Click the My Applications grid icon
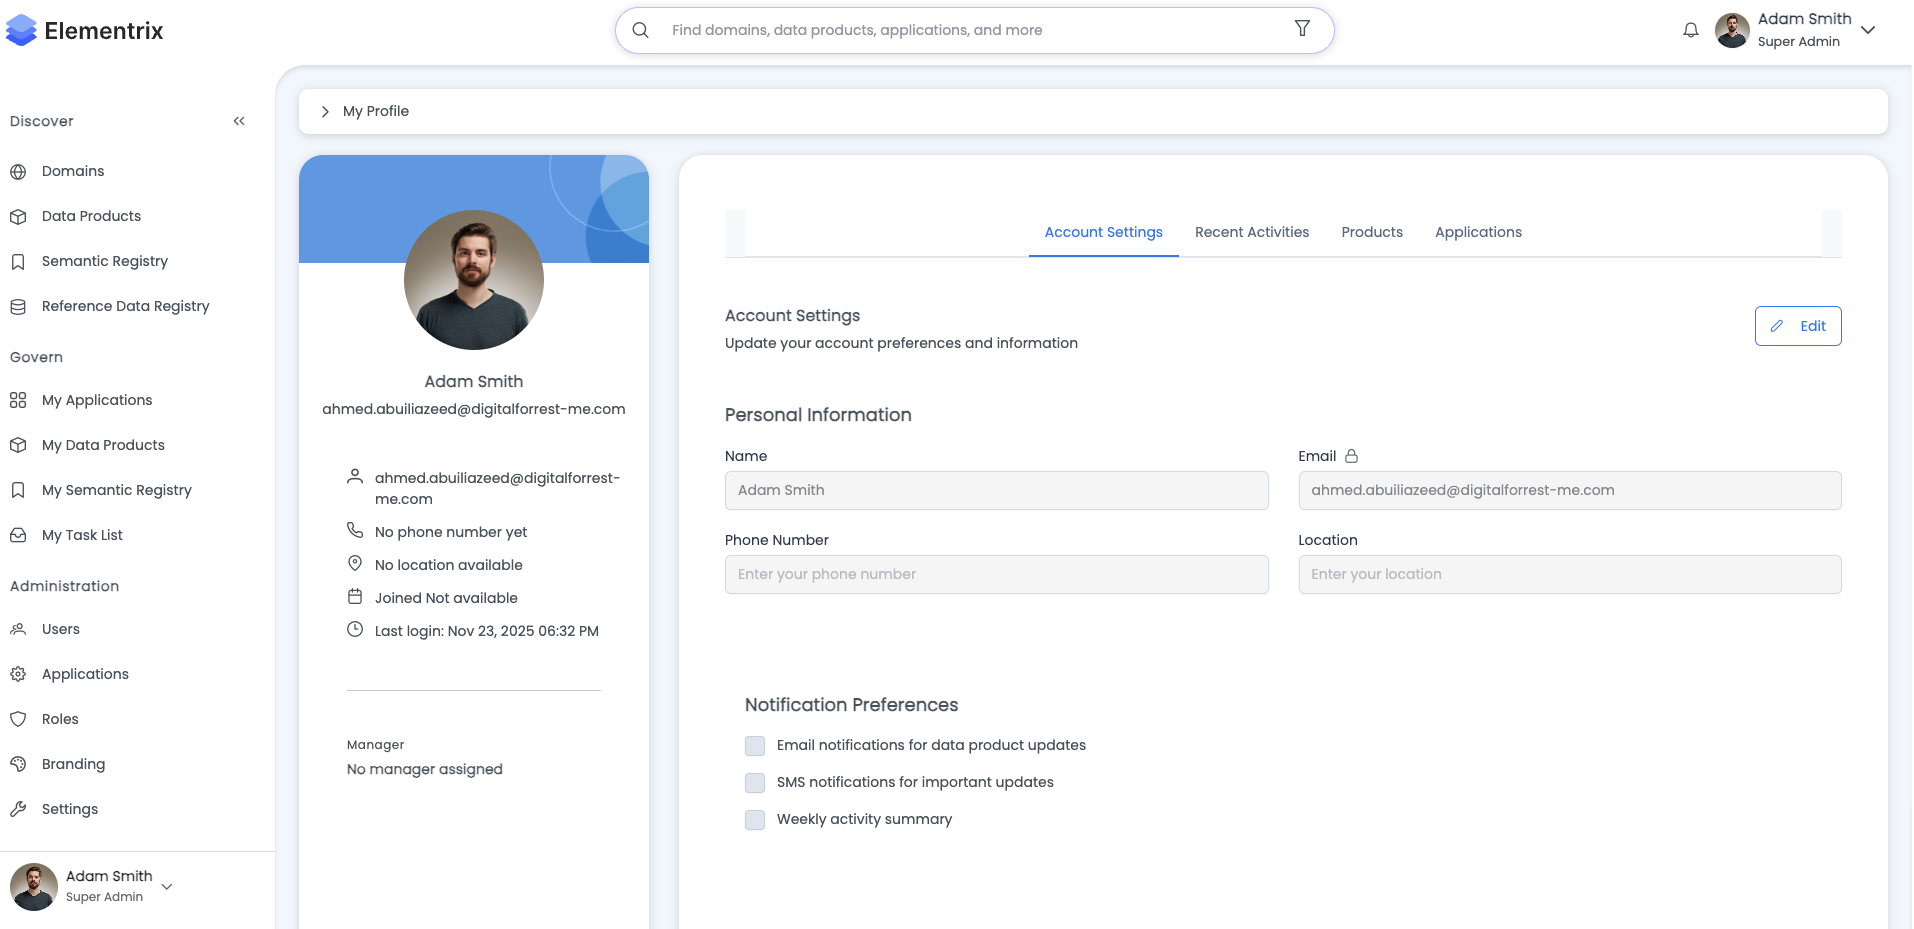 (18, 400)
